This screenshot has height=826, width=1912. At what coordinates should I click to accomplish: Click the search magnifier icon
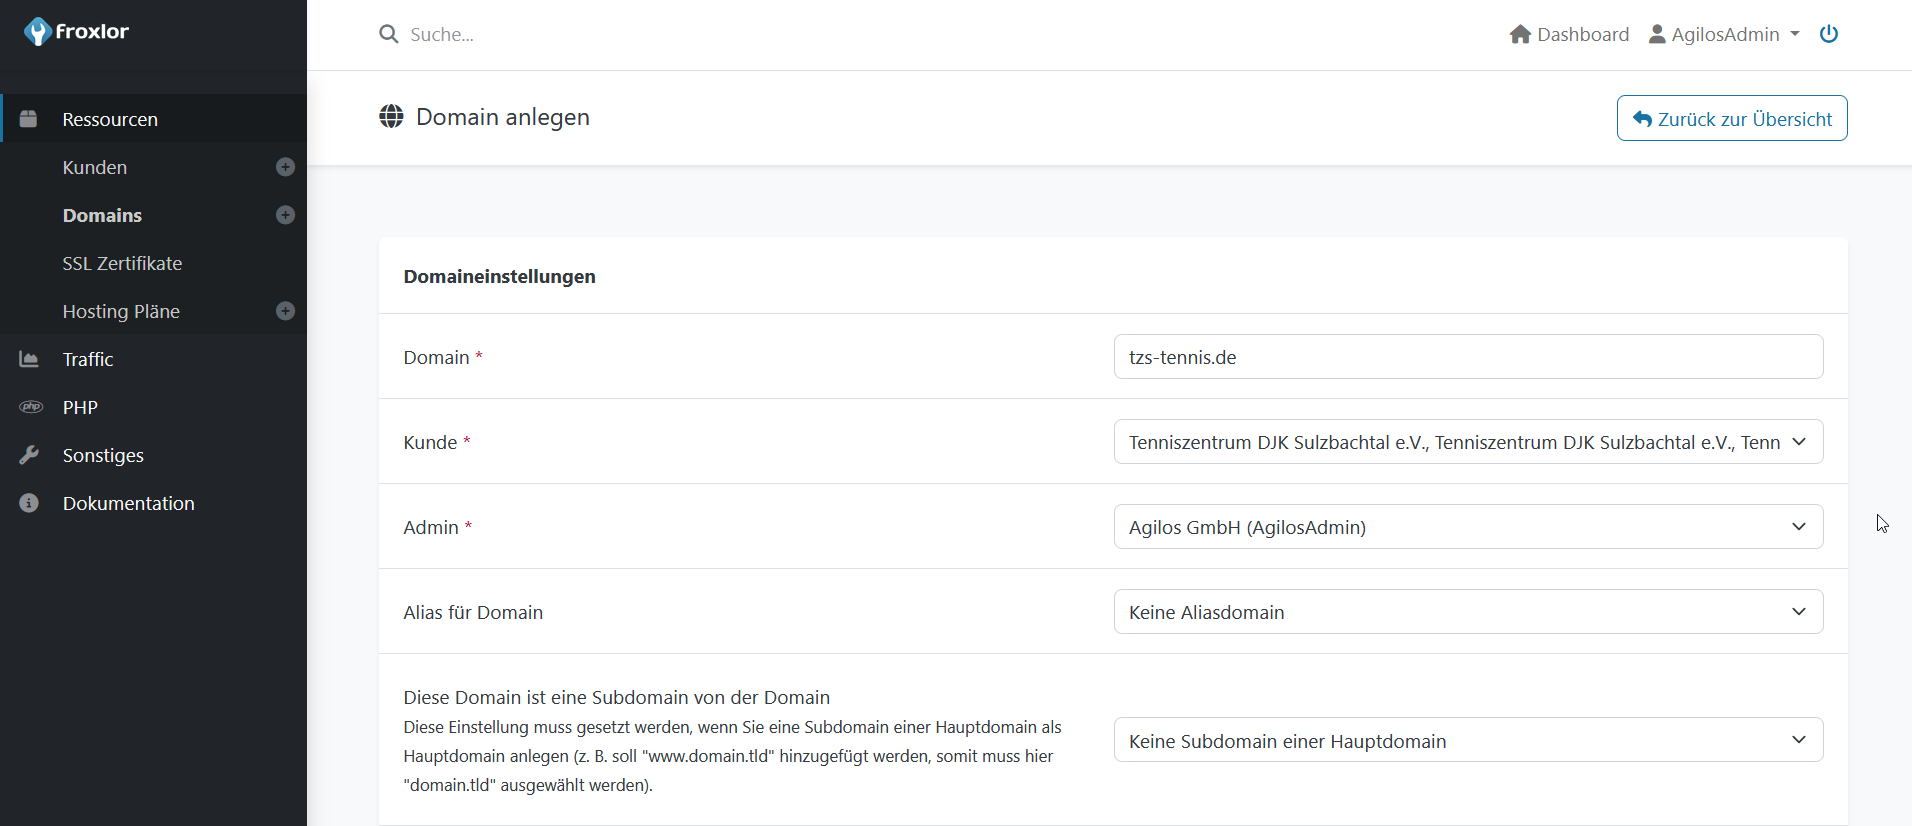(x=389, y=34)
